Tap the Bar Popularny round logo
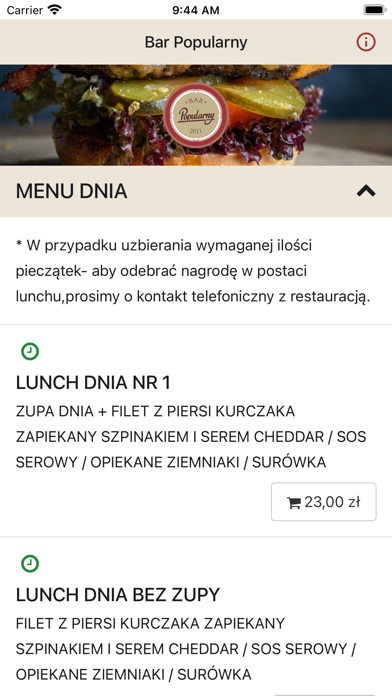The height and width of the screenshot is (696, 392). [196, 115]
